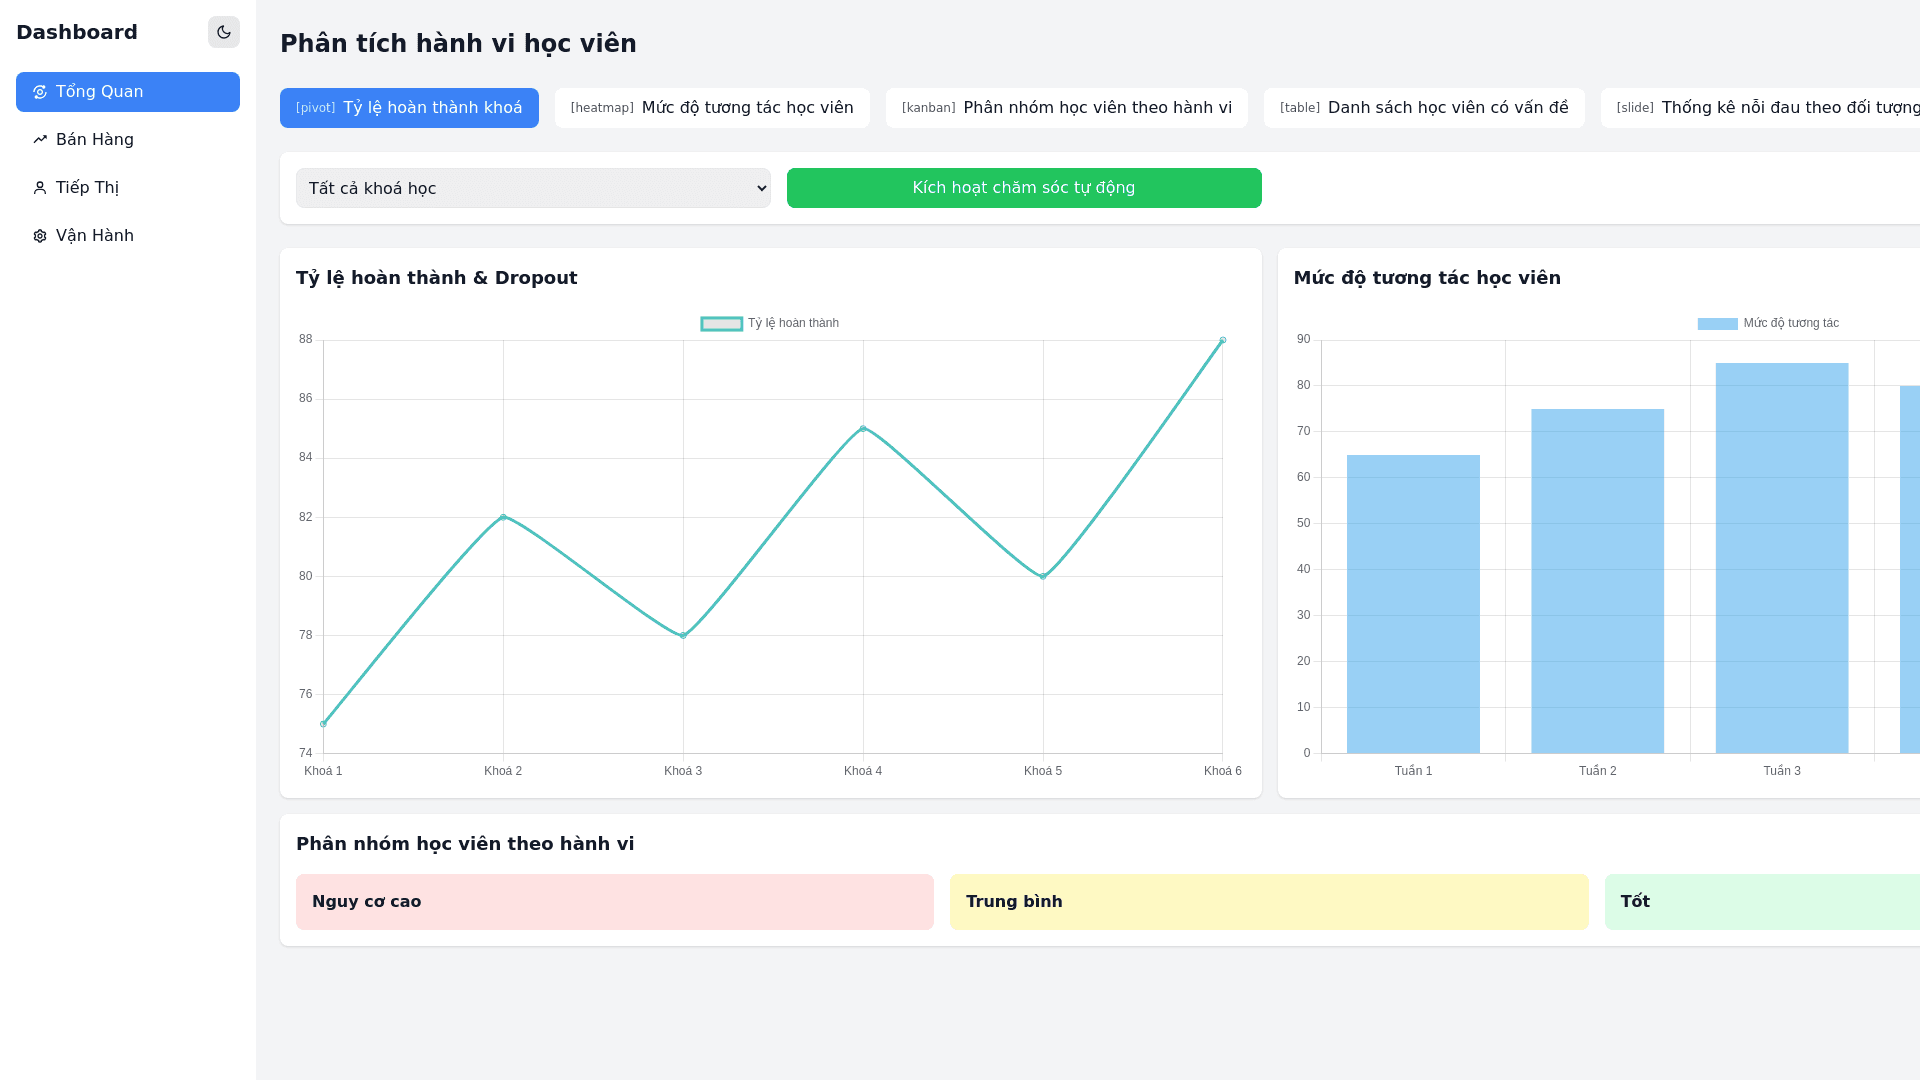The image size is (1920, 1080).
Task: Click the Vận Hành gear icon
Action: pyautogui.click(x=40, y=236)
